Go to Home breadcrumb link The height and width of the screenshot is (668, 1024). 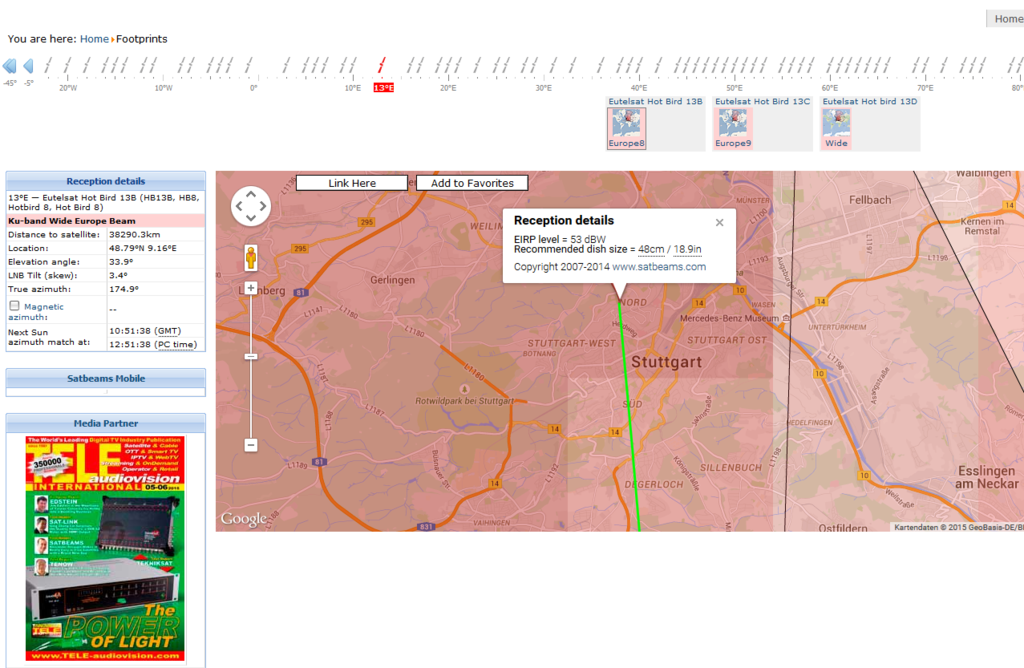[94, 39]
